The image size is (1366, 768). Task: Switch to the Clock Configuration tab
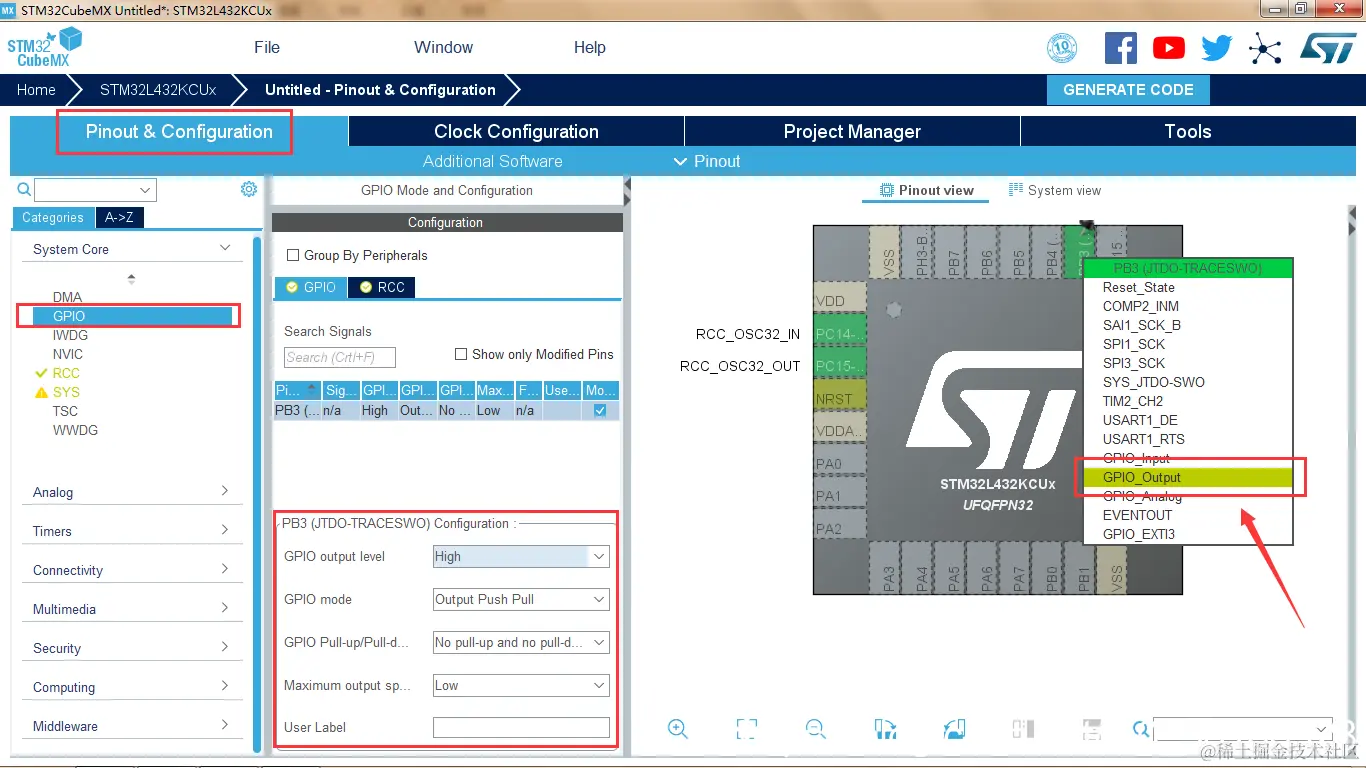(516, 131)
